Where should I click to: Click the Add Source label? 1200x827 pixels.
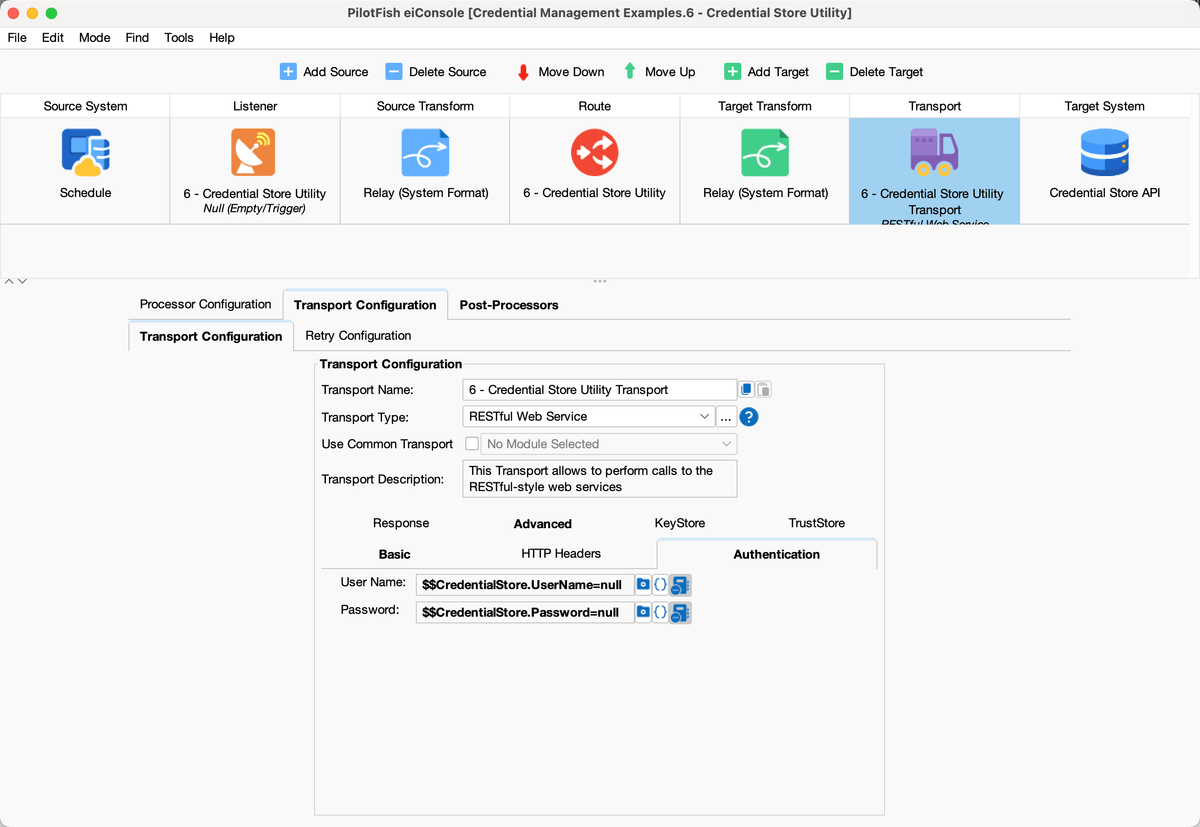[x=336, y=72]
